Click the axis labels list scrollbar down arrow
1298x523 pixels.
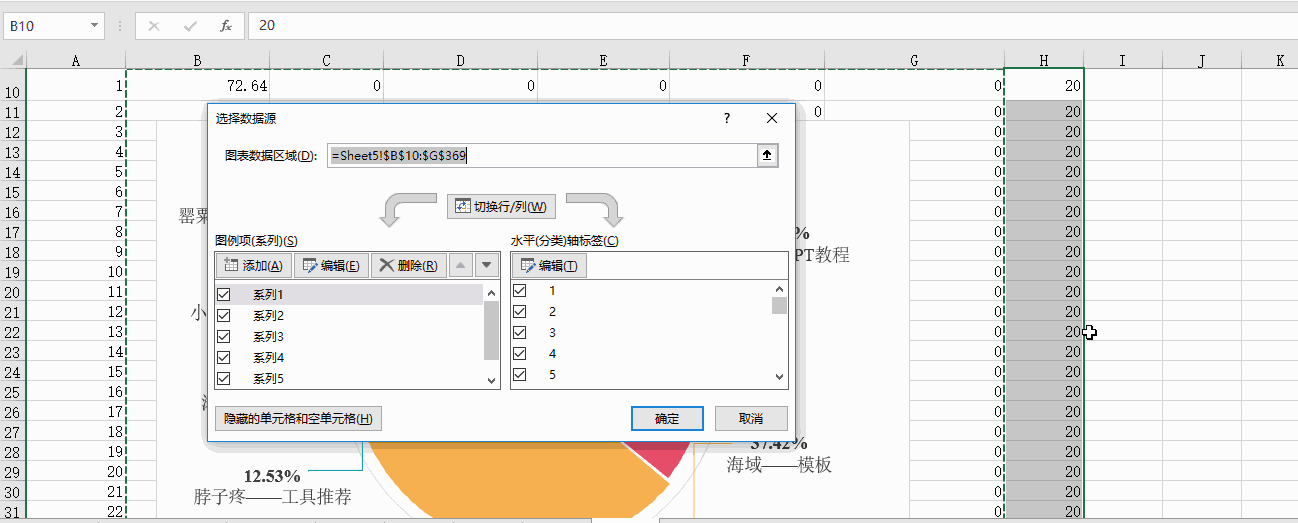[779, 377]
